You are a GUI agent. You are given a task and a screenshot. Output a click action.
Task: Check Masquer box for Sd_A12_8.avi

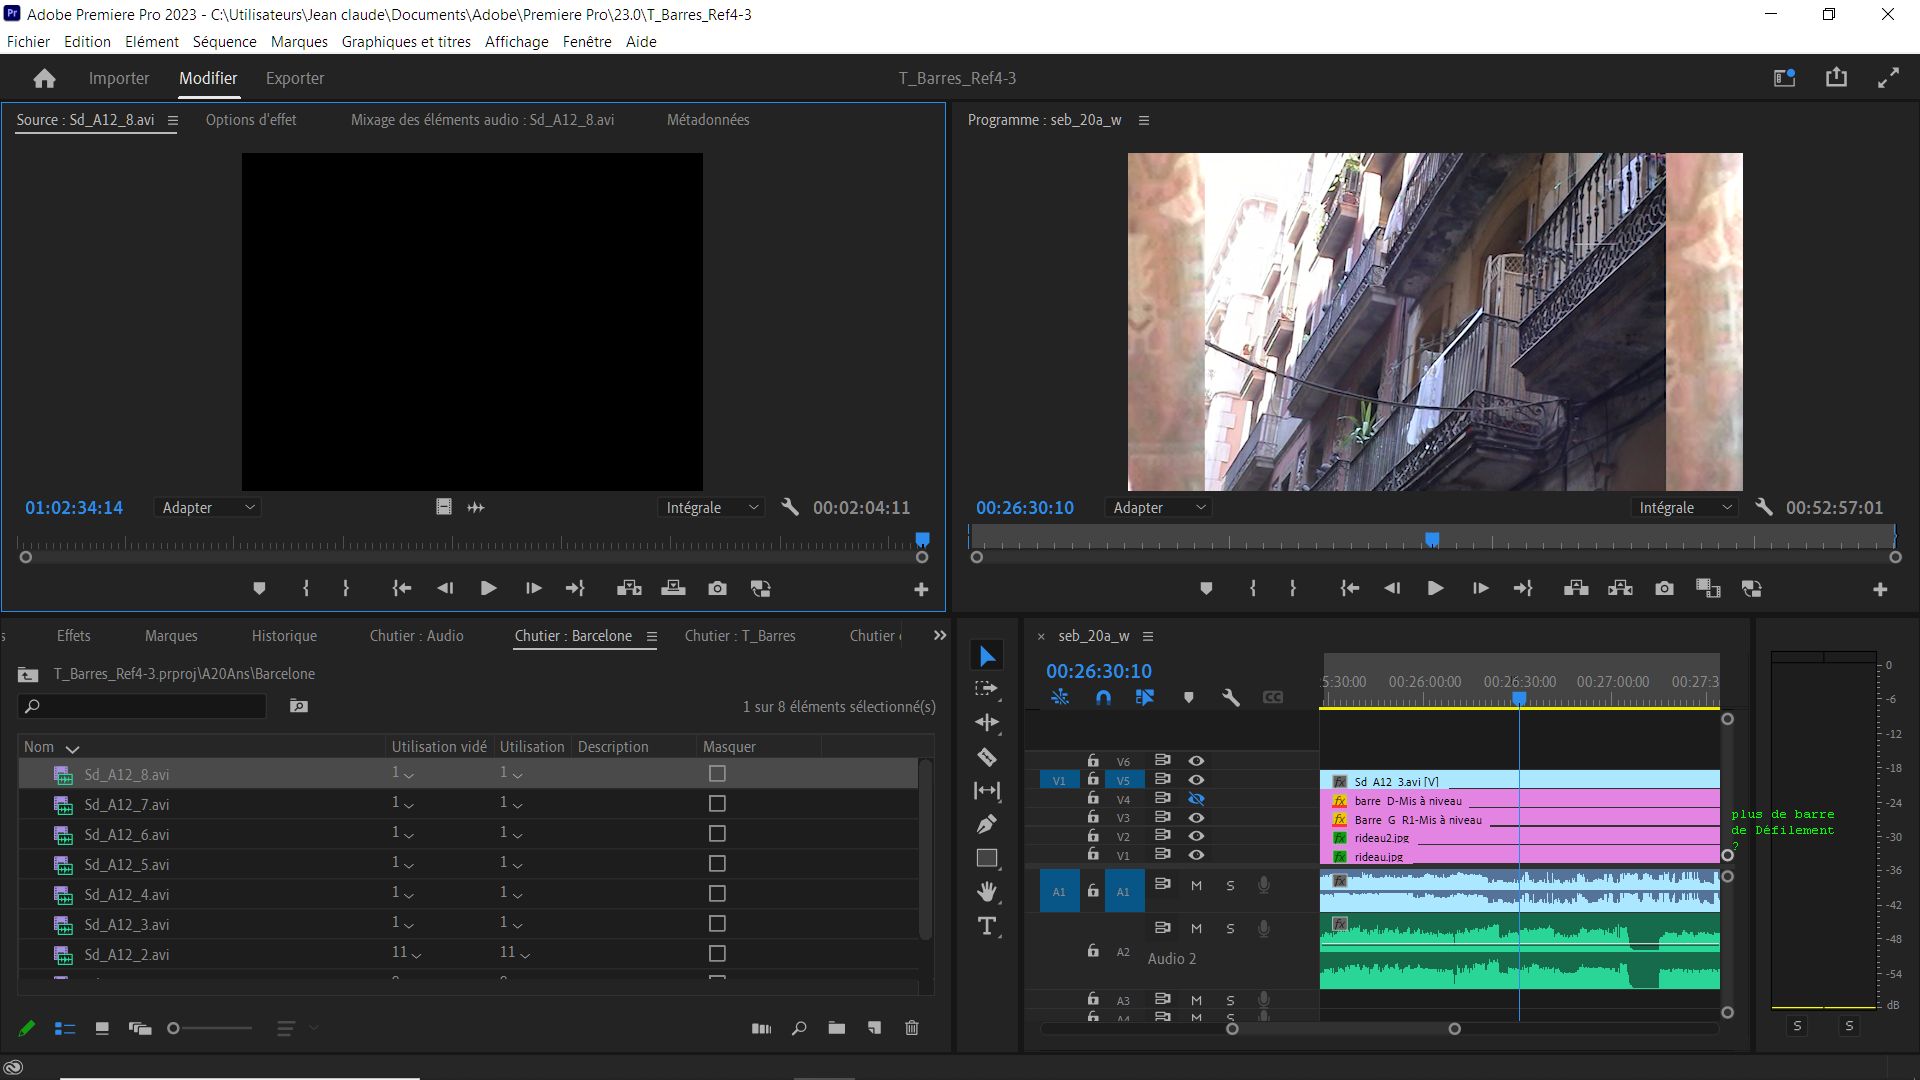point(717,774)
